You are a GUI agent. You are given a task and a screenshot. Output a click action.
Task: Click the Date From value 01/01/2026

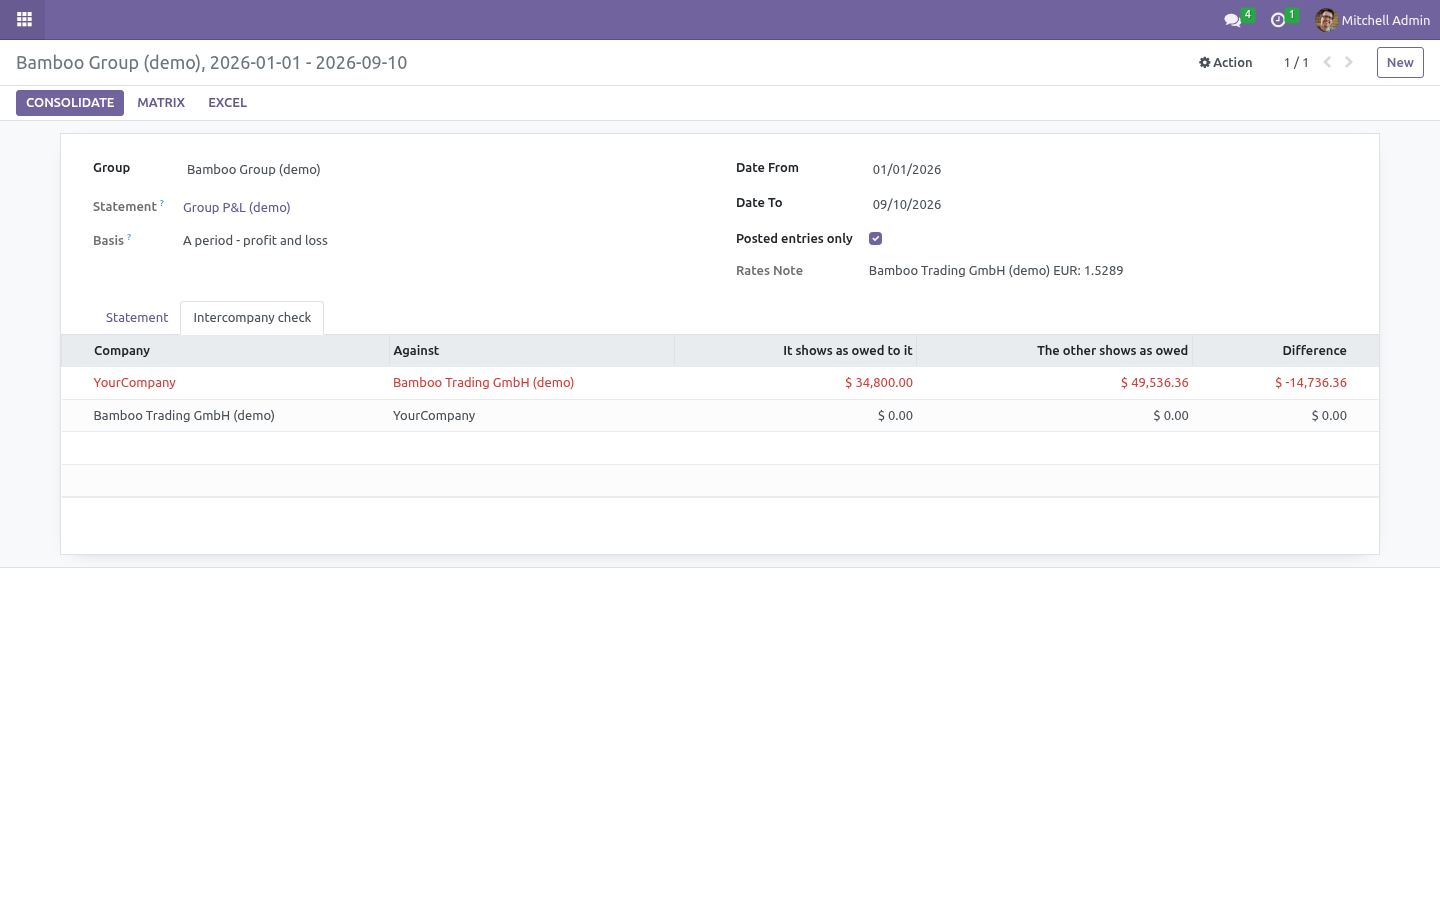coord(907,170)
